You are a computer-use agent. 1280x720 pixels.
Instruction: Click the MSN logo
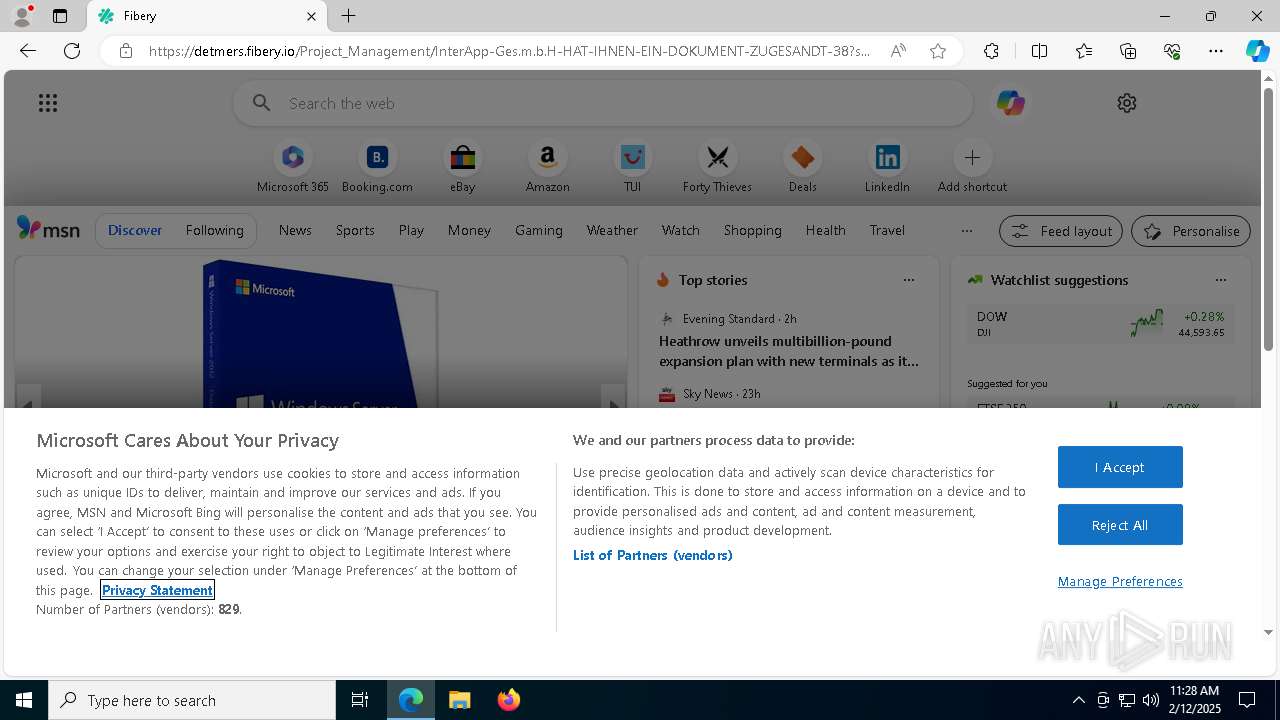[x=48, y=229]
